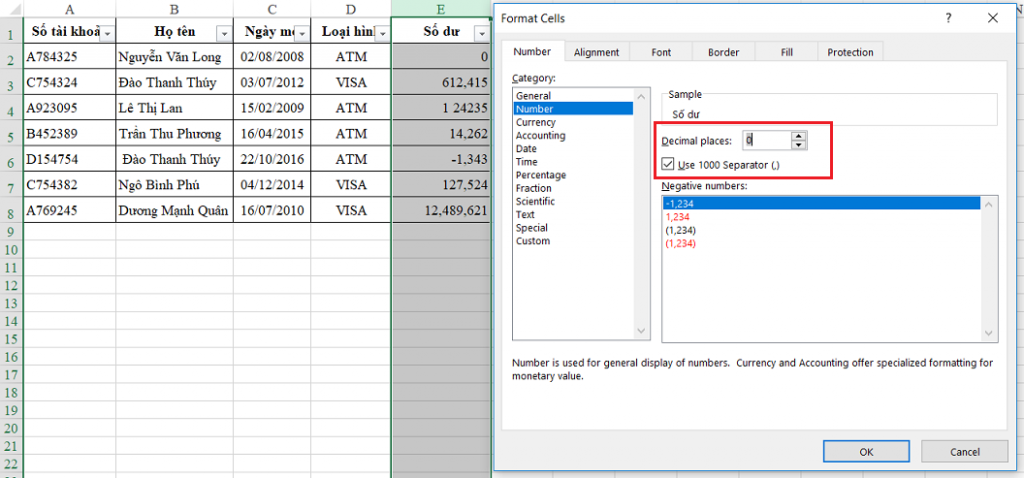This screenshot has width=1024, height=478.
Task: Expand the Số tài khoản column filter arrow
Action: pyautogui.click(x=107, y=33)
